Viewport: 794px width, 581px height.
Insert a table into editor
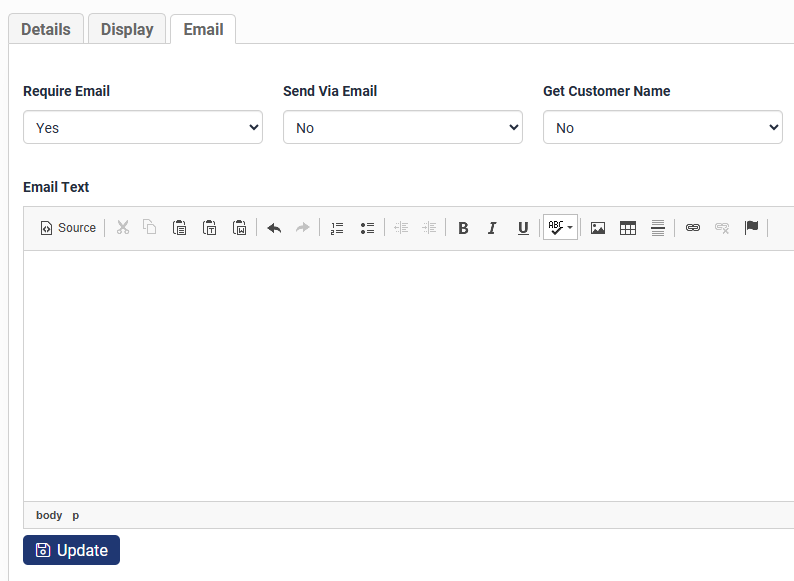[628, 228]
